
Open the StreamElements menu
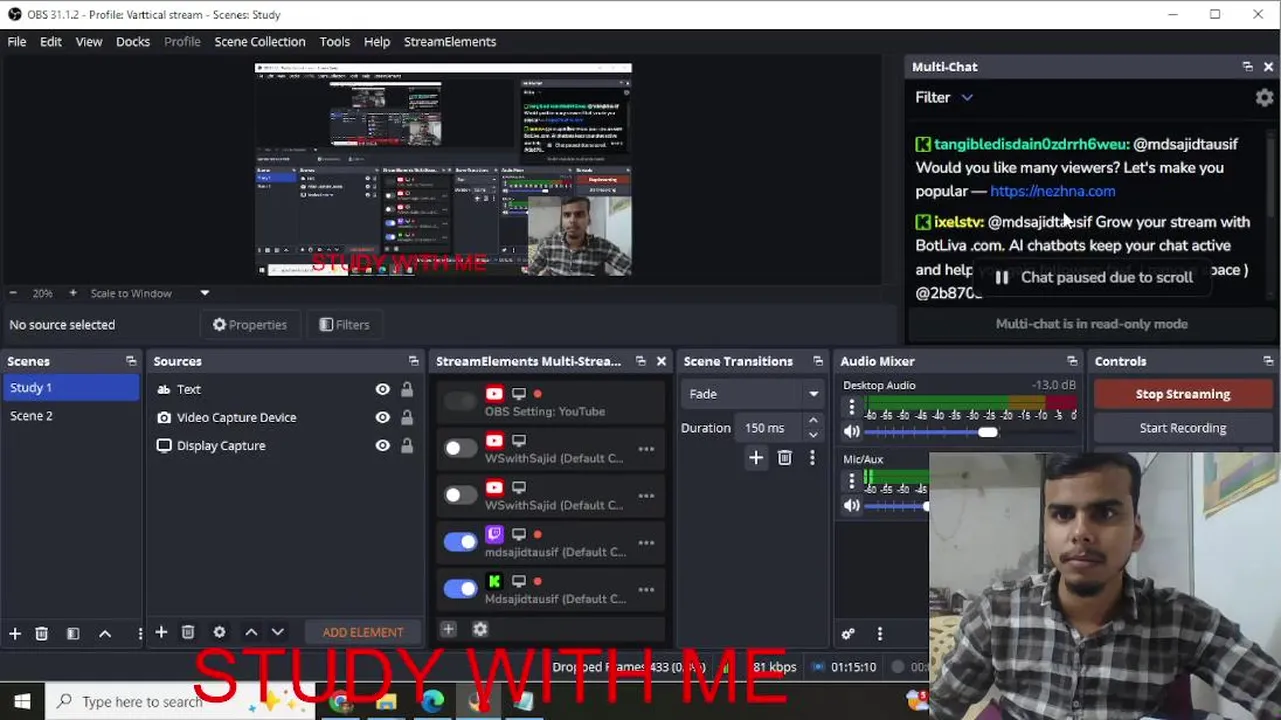click(450, 41)
